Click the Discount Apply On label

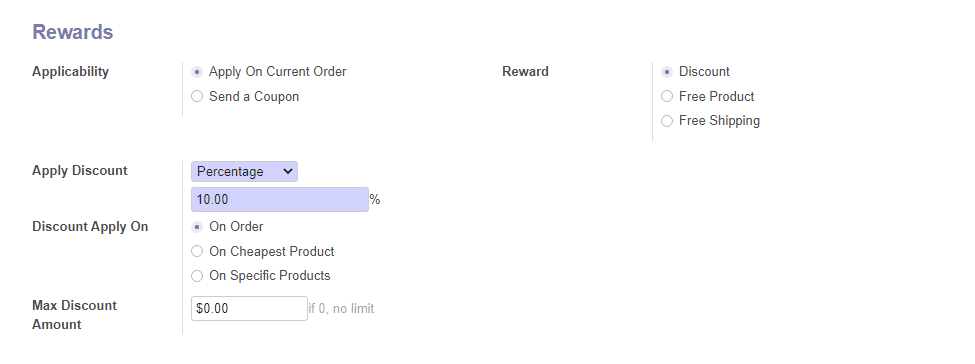90,226
